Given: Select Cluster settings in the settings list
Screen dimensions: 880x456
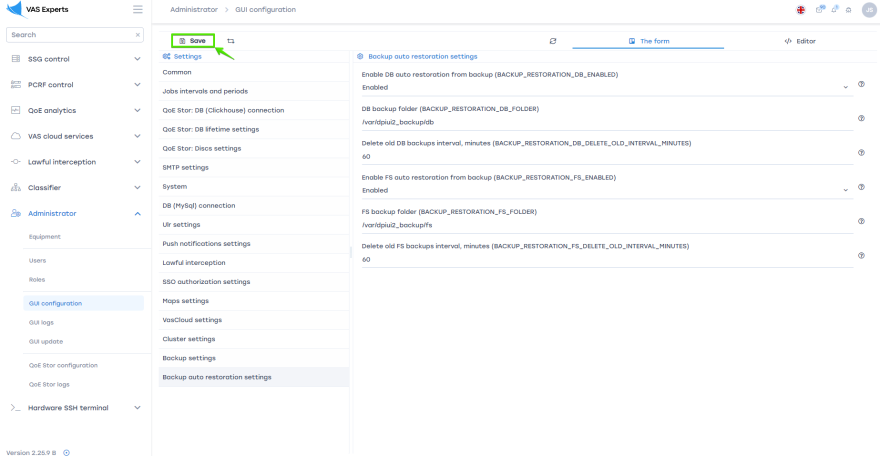Looking at the screenshot, I should [x=189, y=339].
